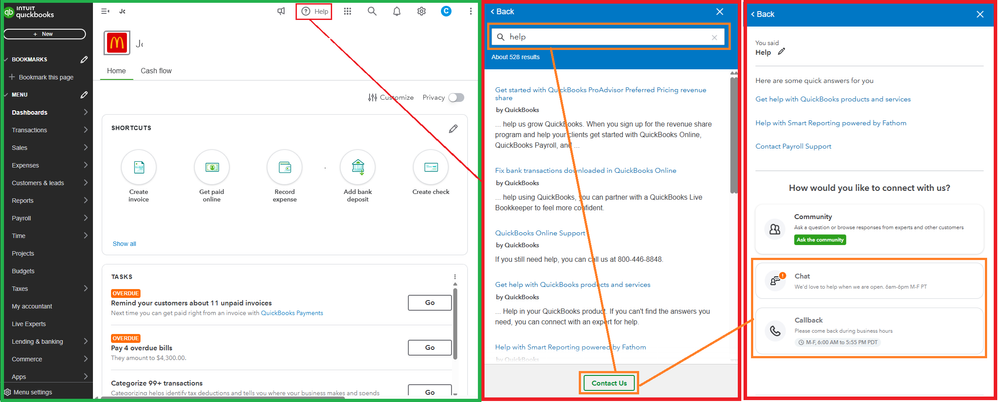Open Help in the top bar
999x402 pixels.
314,11
